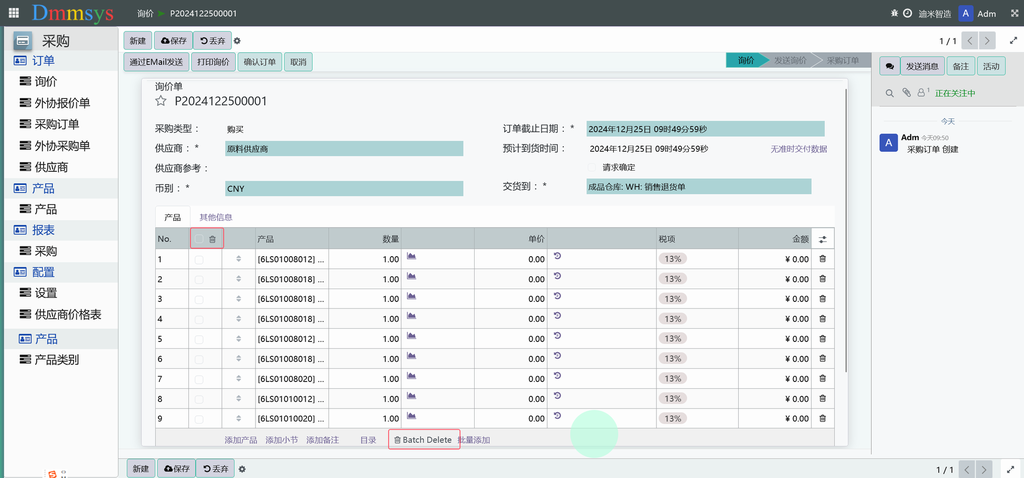Image resolution: width=1024 pixels, height=478 pixels.
Task: Click the 无准时交付数据 link
Action: coord(799,149)
